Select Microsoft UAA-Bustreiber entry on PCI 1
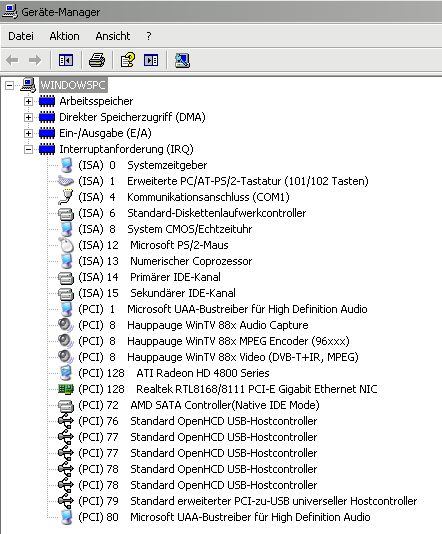The image size is (442, 534). click(223, 309)
